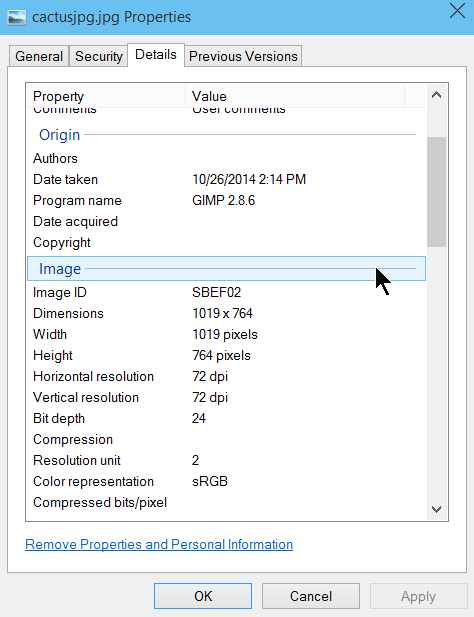Select the Image section header
Viewport: 474px width, 617px height.
pos(226,269)
